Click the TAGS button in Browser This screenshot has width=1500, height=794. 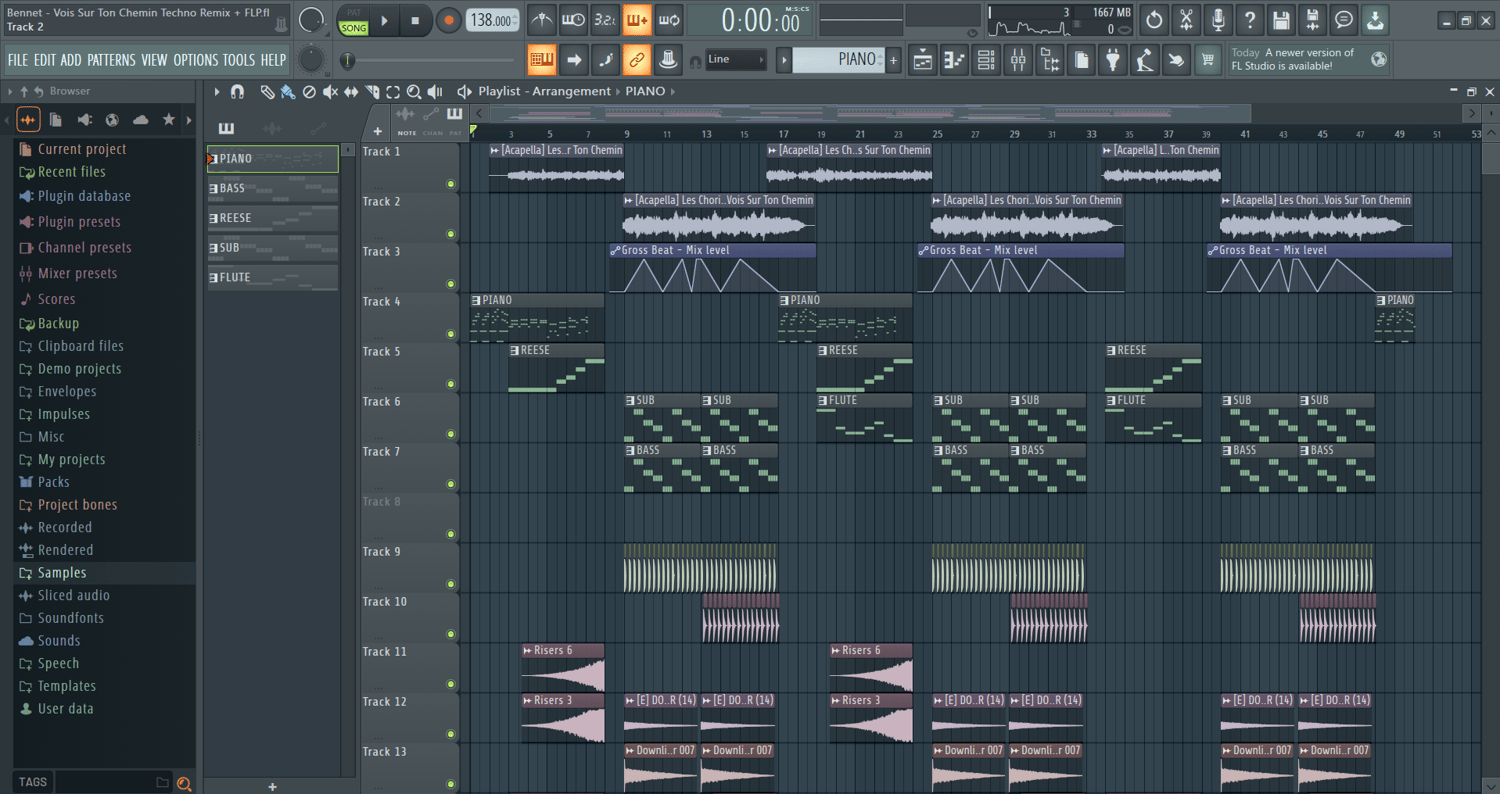click(33, 782)
